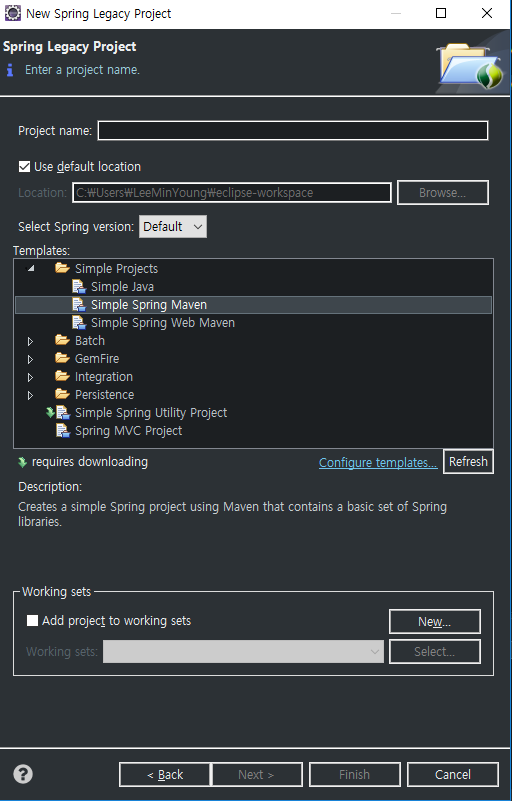Select Simple Spring Utility Project template
Viewport: 512px width, 801px height.
(x=151, y=412)
